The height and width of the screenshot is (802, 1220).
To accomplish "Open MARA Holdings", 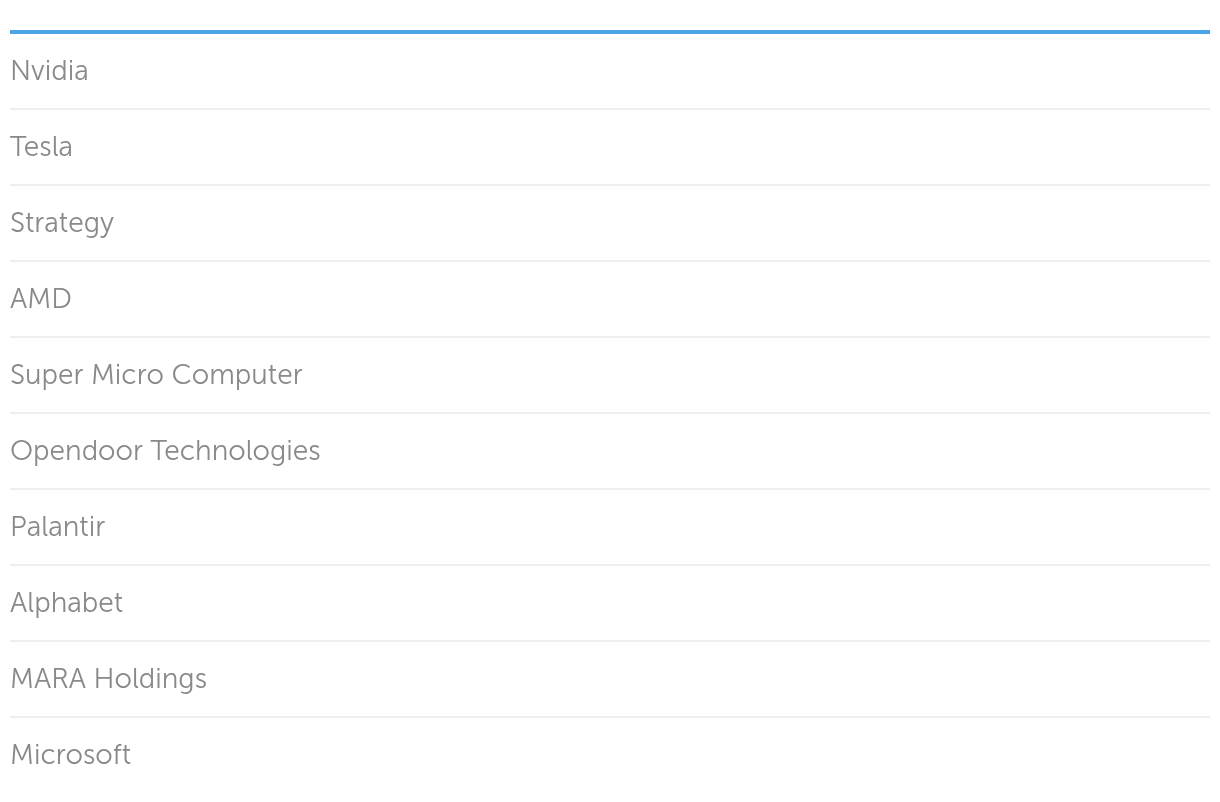I will pyautogui.click(x=108, y=679).
